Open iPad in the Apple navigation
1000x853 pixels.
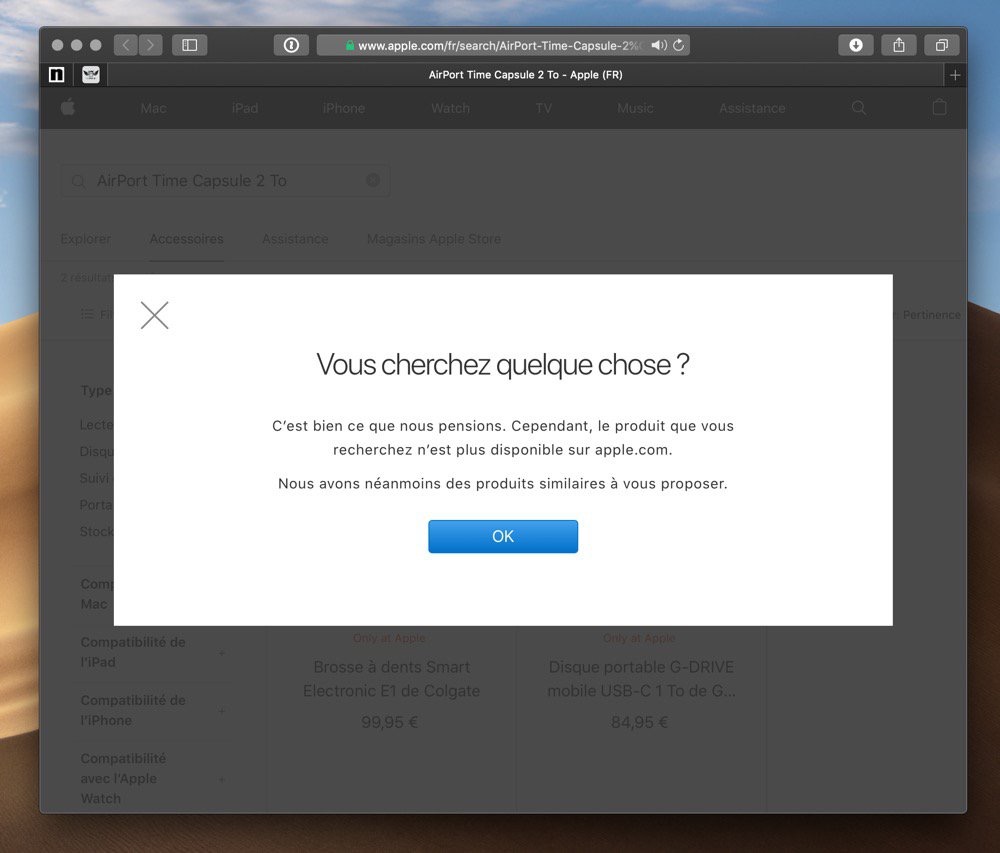[x=245, y=108]
